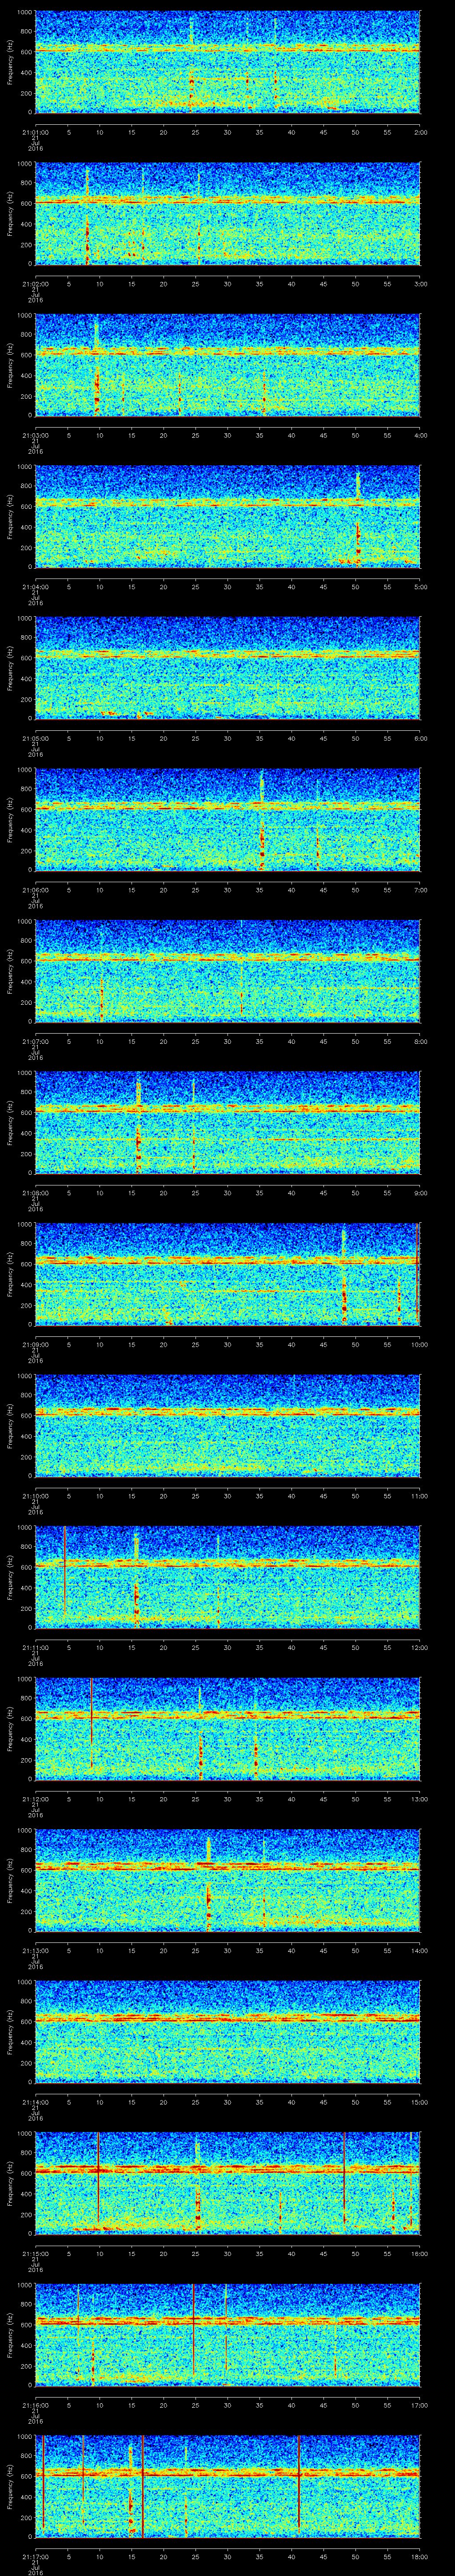Click the spectrogram for minute 21:03:00

(x=228, y=365)
